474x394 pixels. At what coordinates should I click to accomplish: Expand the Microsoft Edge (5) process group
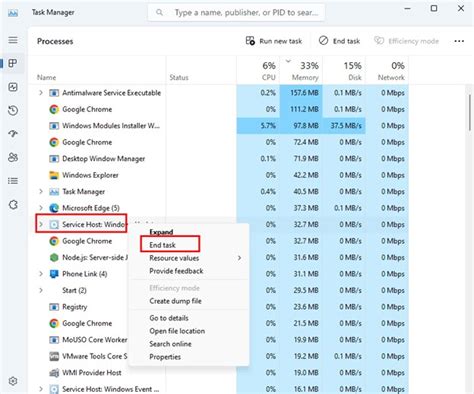click(x=41, y=208)
